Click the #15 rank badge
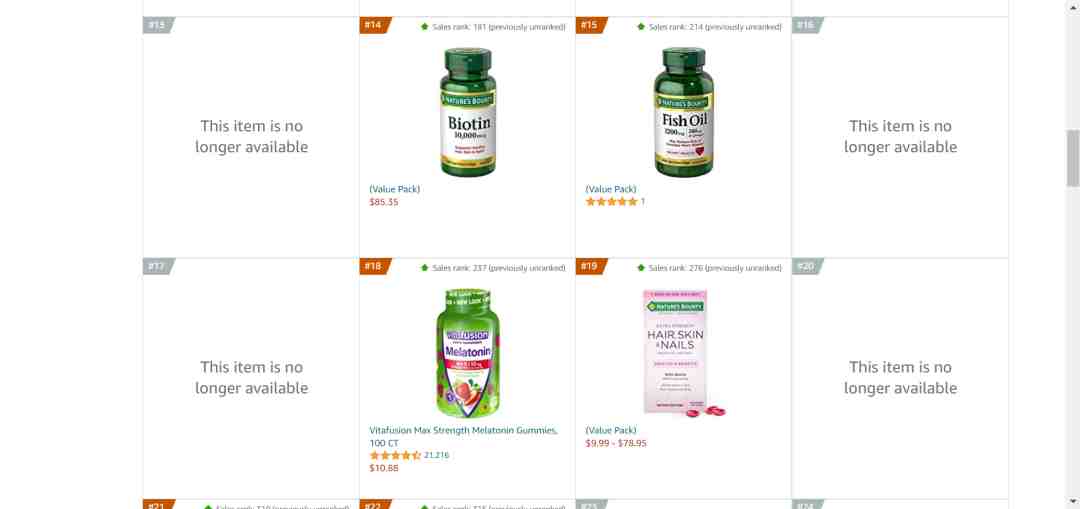The image size is (1080, 509). (x=590, y=25)
